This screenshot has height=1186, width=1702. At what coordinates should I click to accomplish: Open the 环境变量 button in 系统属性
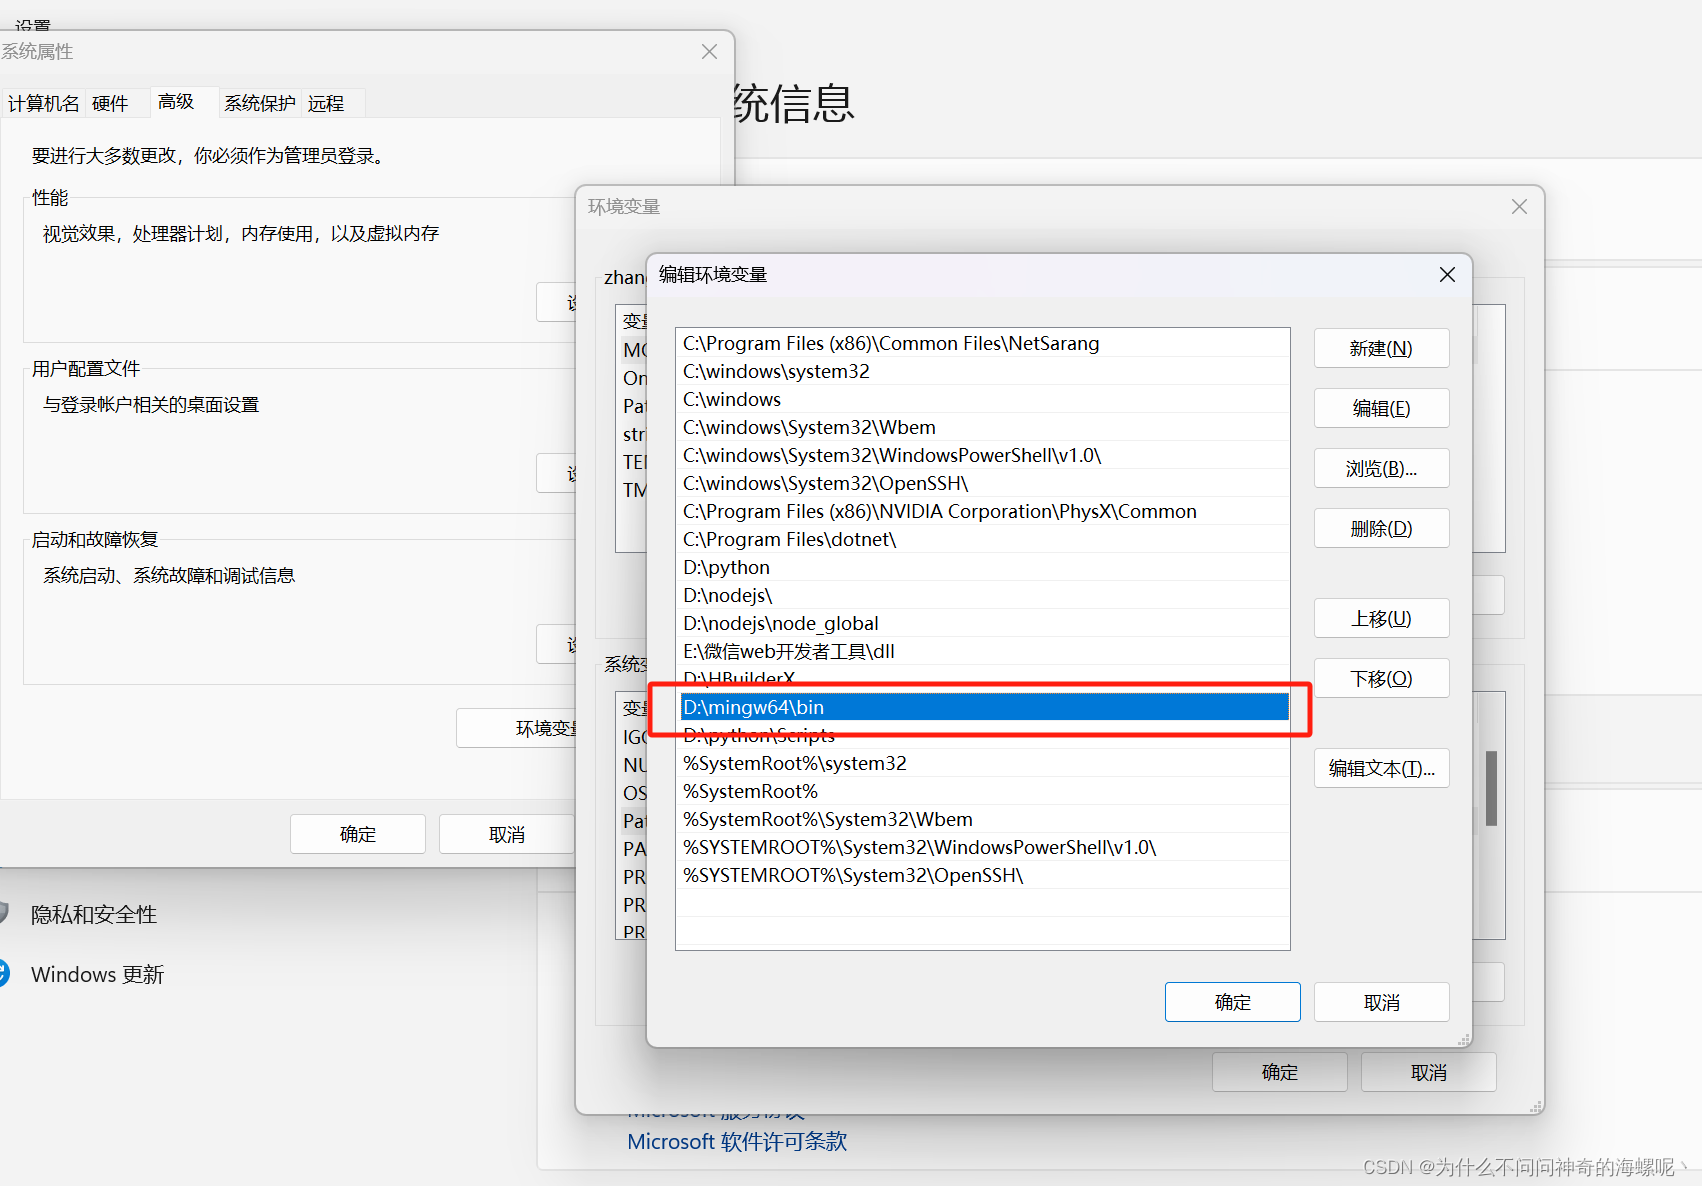[x=517, y=728]
